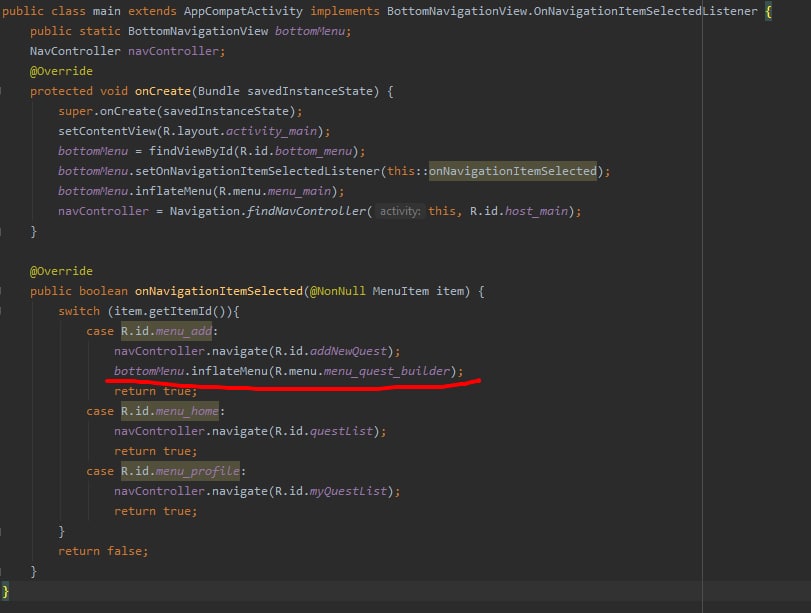Click the "NavController" type in the field declaration
This screenshot has height=613, width=811.
[x=75, y=51]
